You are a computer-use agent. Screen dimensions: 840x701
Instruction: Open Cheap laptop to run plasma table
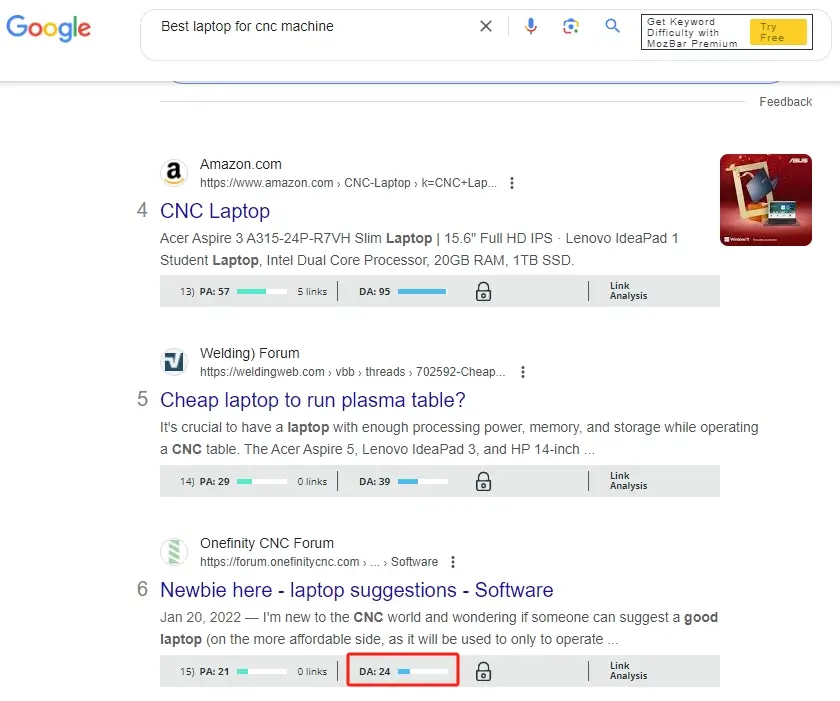(313, 400)
